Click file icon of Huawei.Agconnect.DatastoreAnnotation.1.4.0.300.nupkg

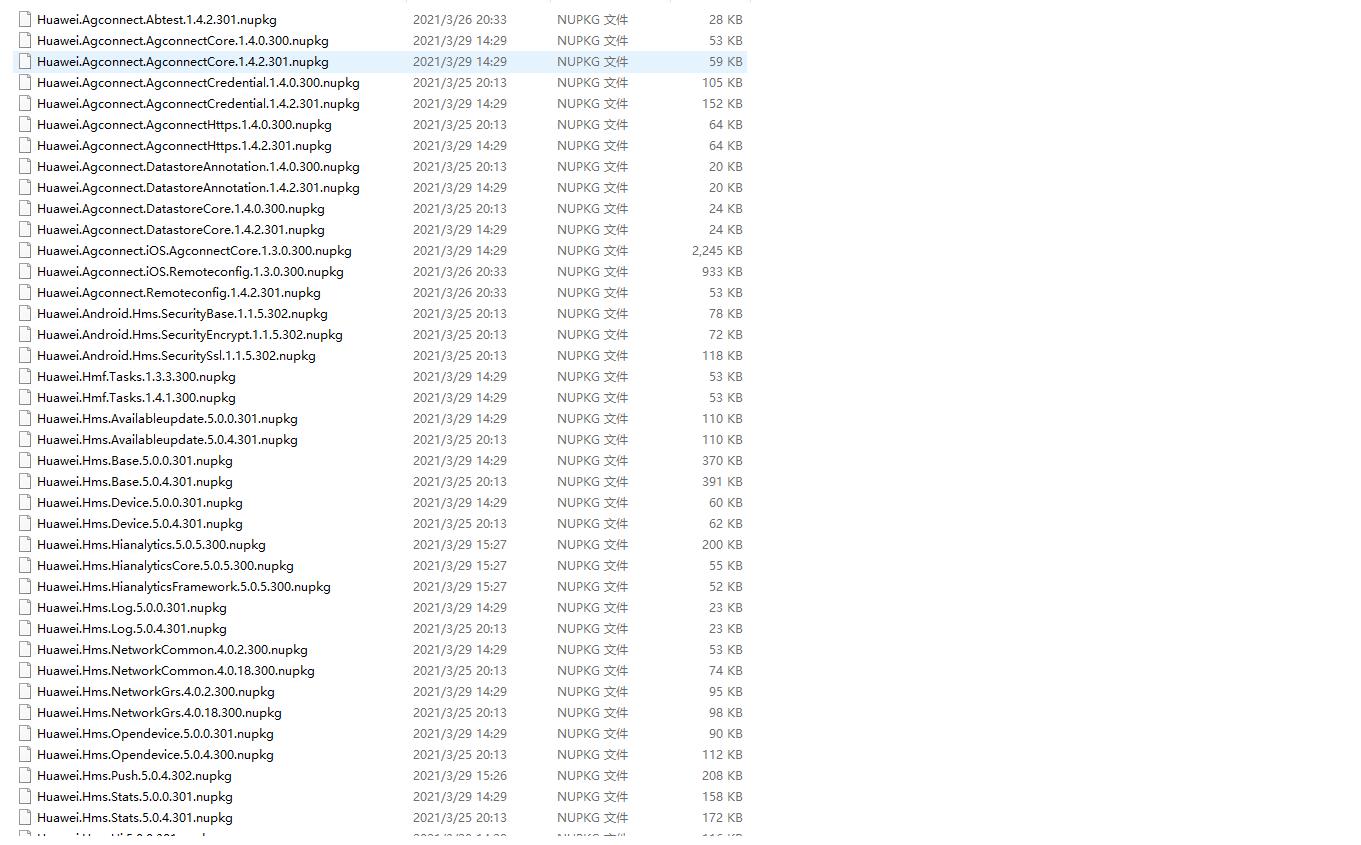click(25, 166)
